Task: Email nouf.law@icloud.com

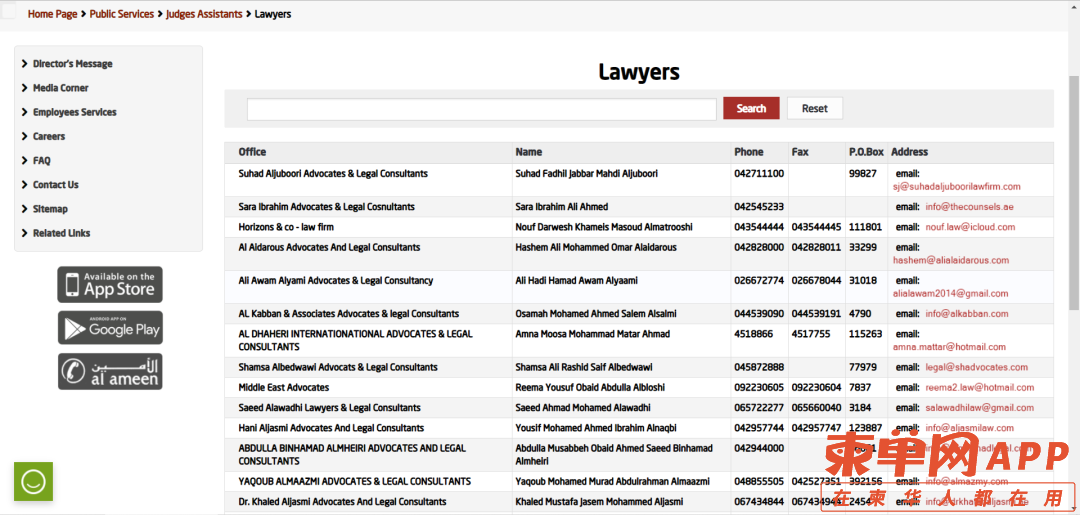Action: pos(970,227)
